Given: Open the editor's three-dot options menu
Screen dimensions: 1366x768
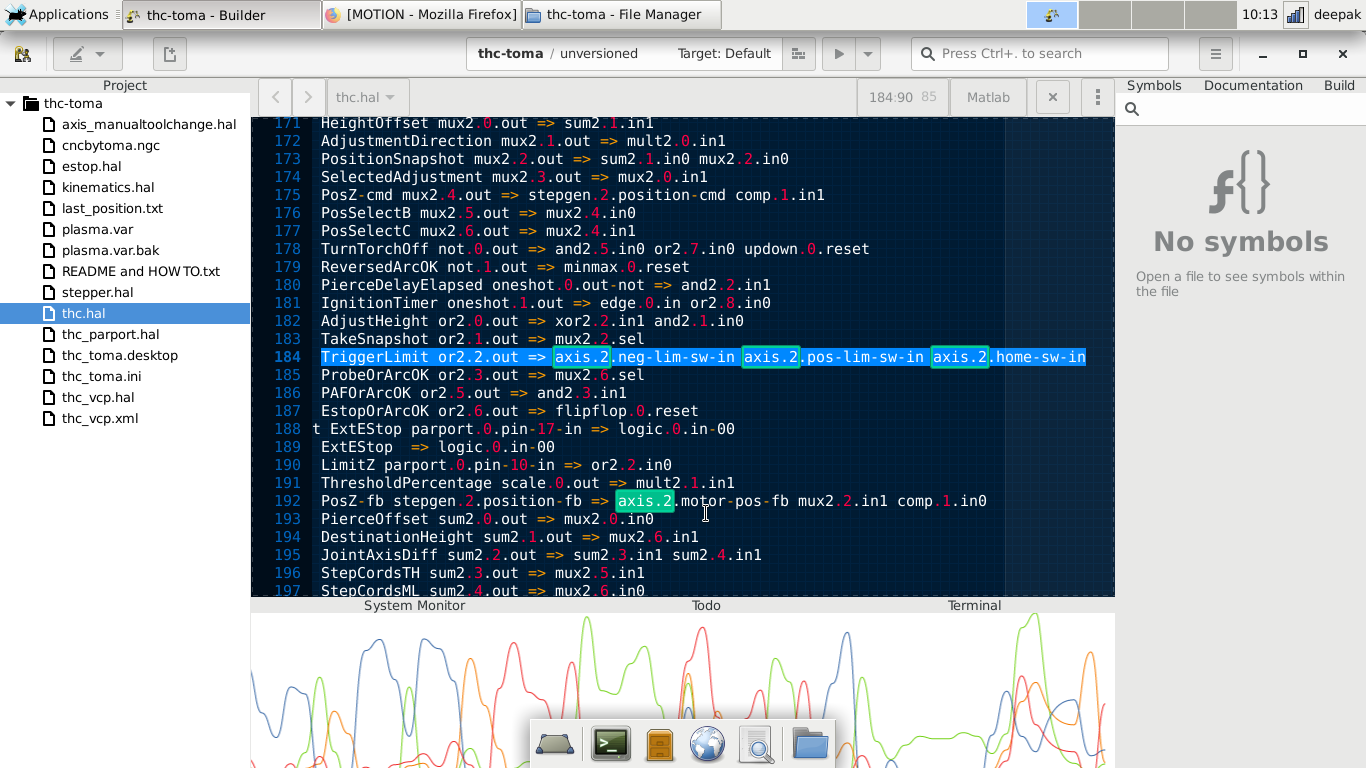Looking at the screenshot, I should 1097,97.
